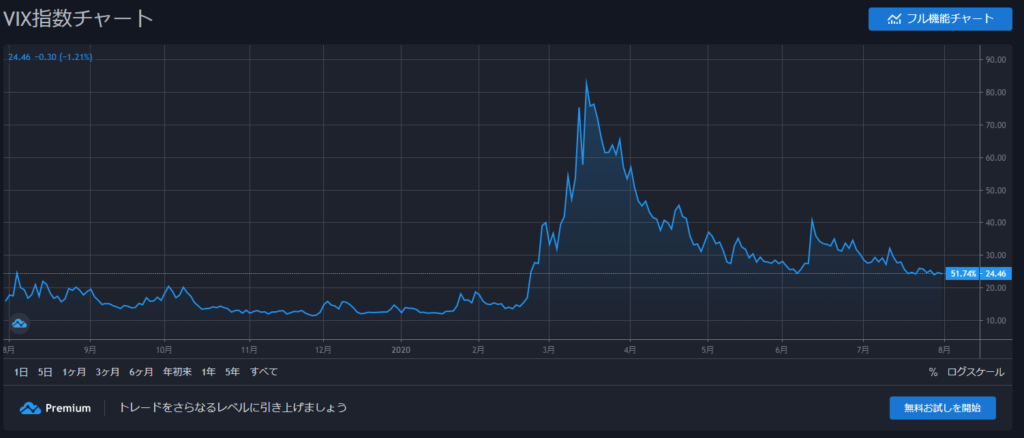The image size is (1024, 438).
Task: Click the トレードをさらなるレベルに引き上げましょう promo text
Action: 233,408
